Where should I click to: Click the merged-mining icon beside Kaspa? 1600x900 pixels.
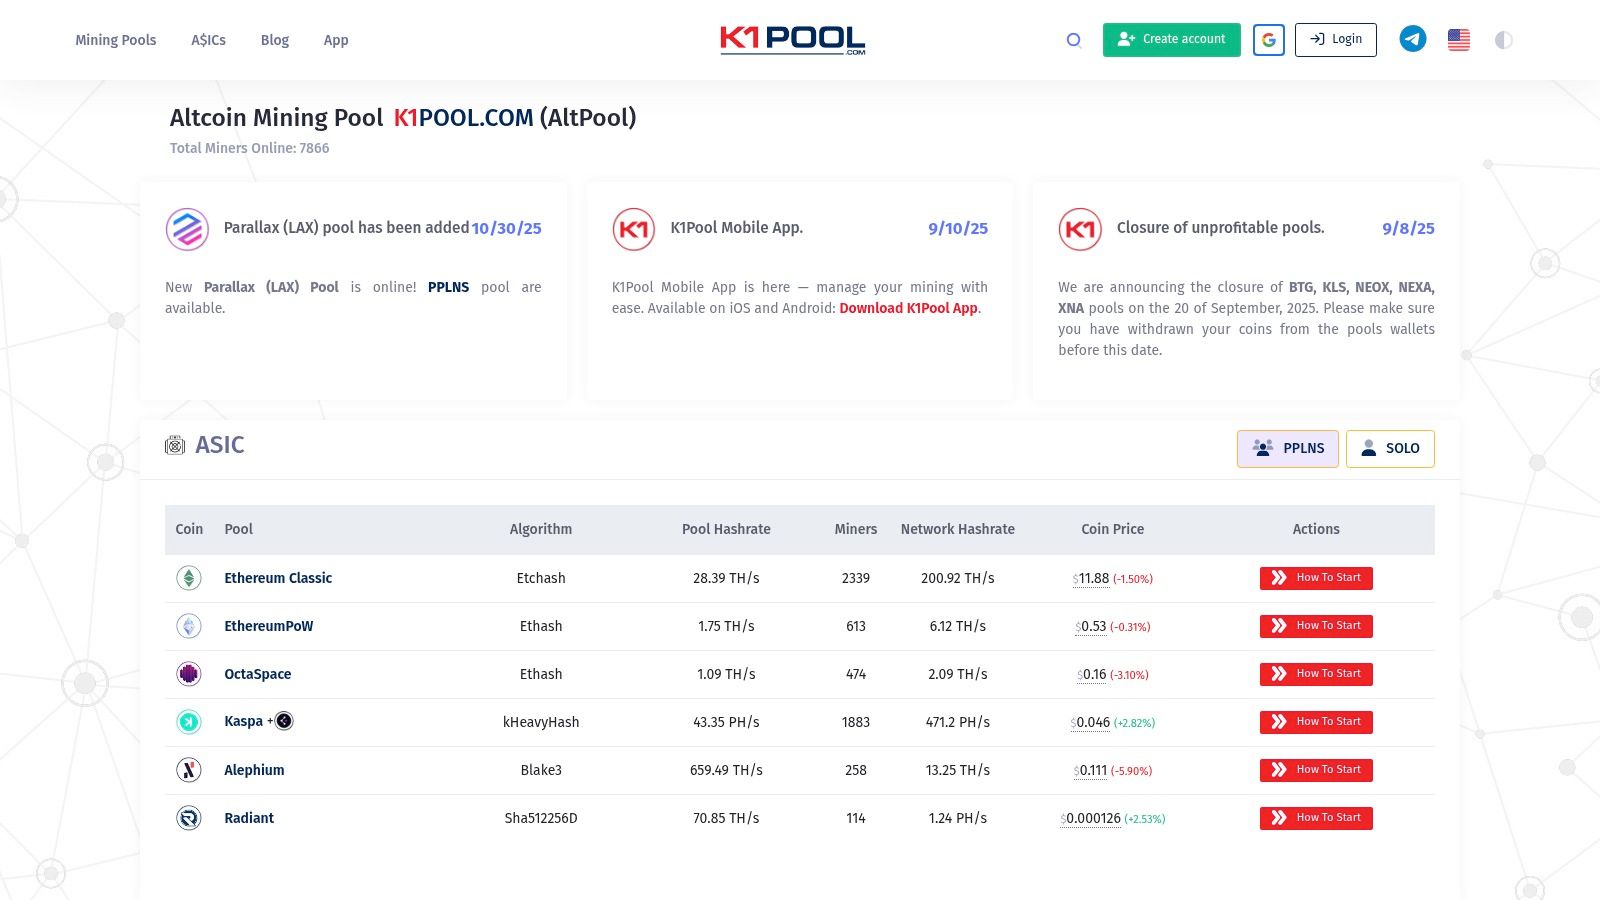(x=284, y=721)
